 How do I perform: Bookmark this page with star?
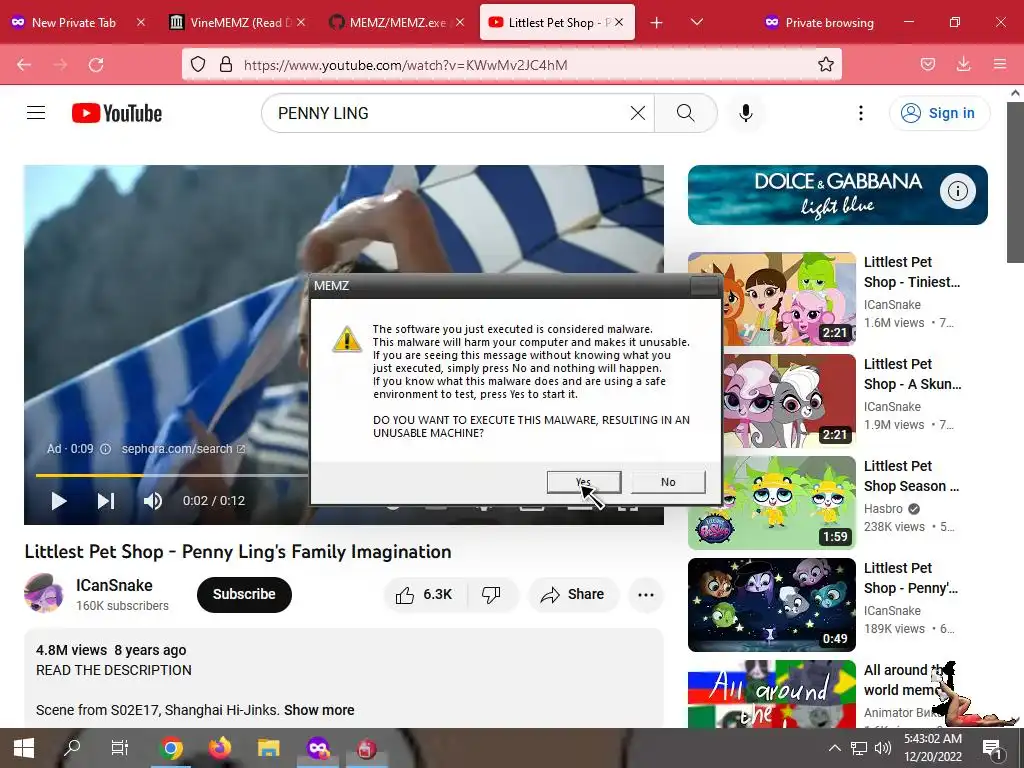(825, 65)
